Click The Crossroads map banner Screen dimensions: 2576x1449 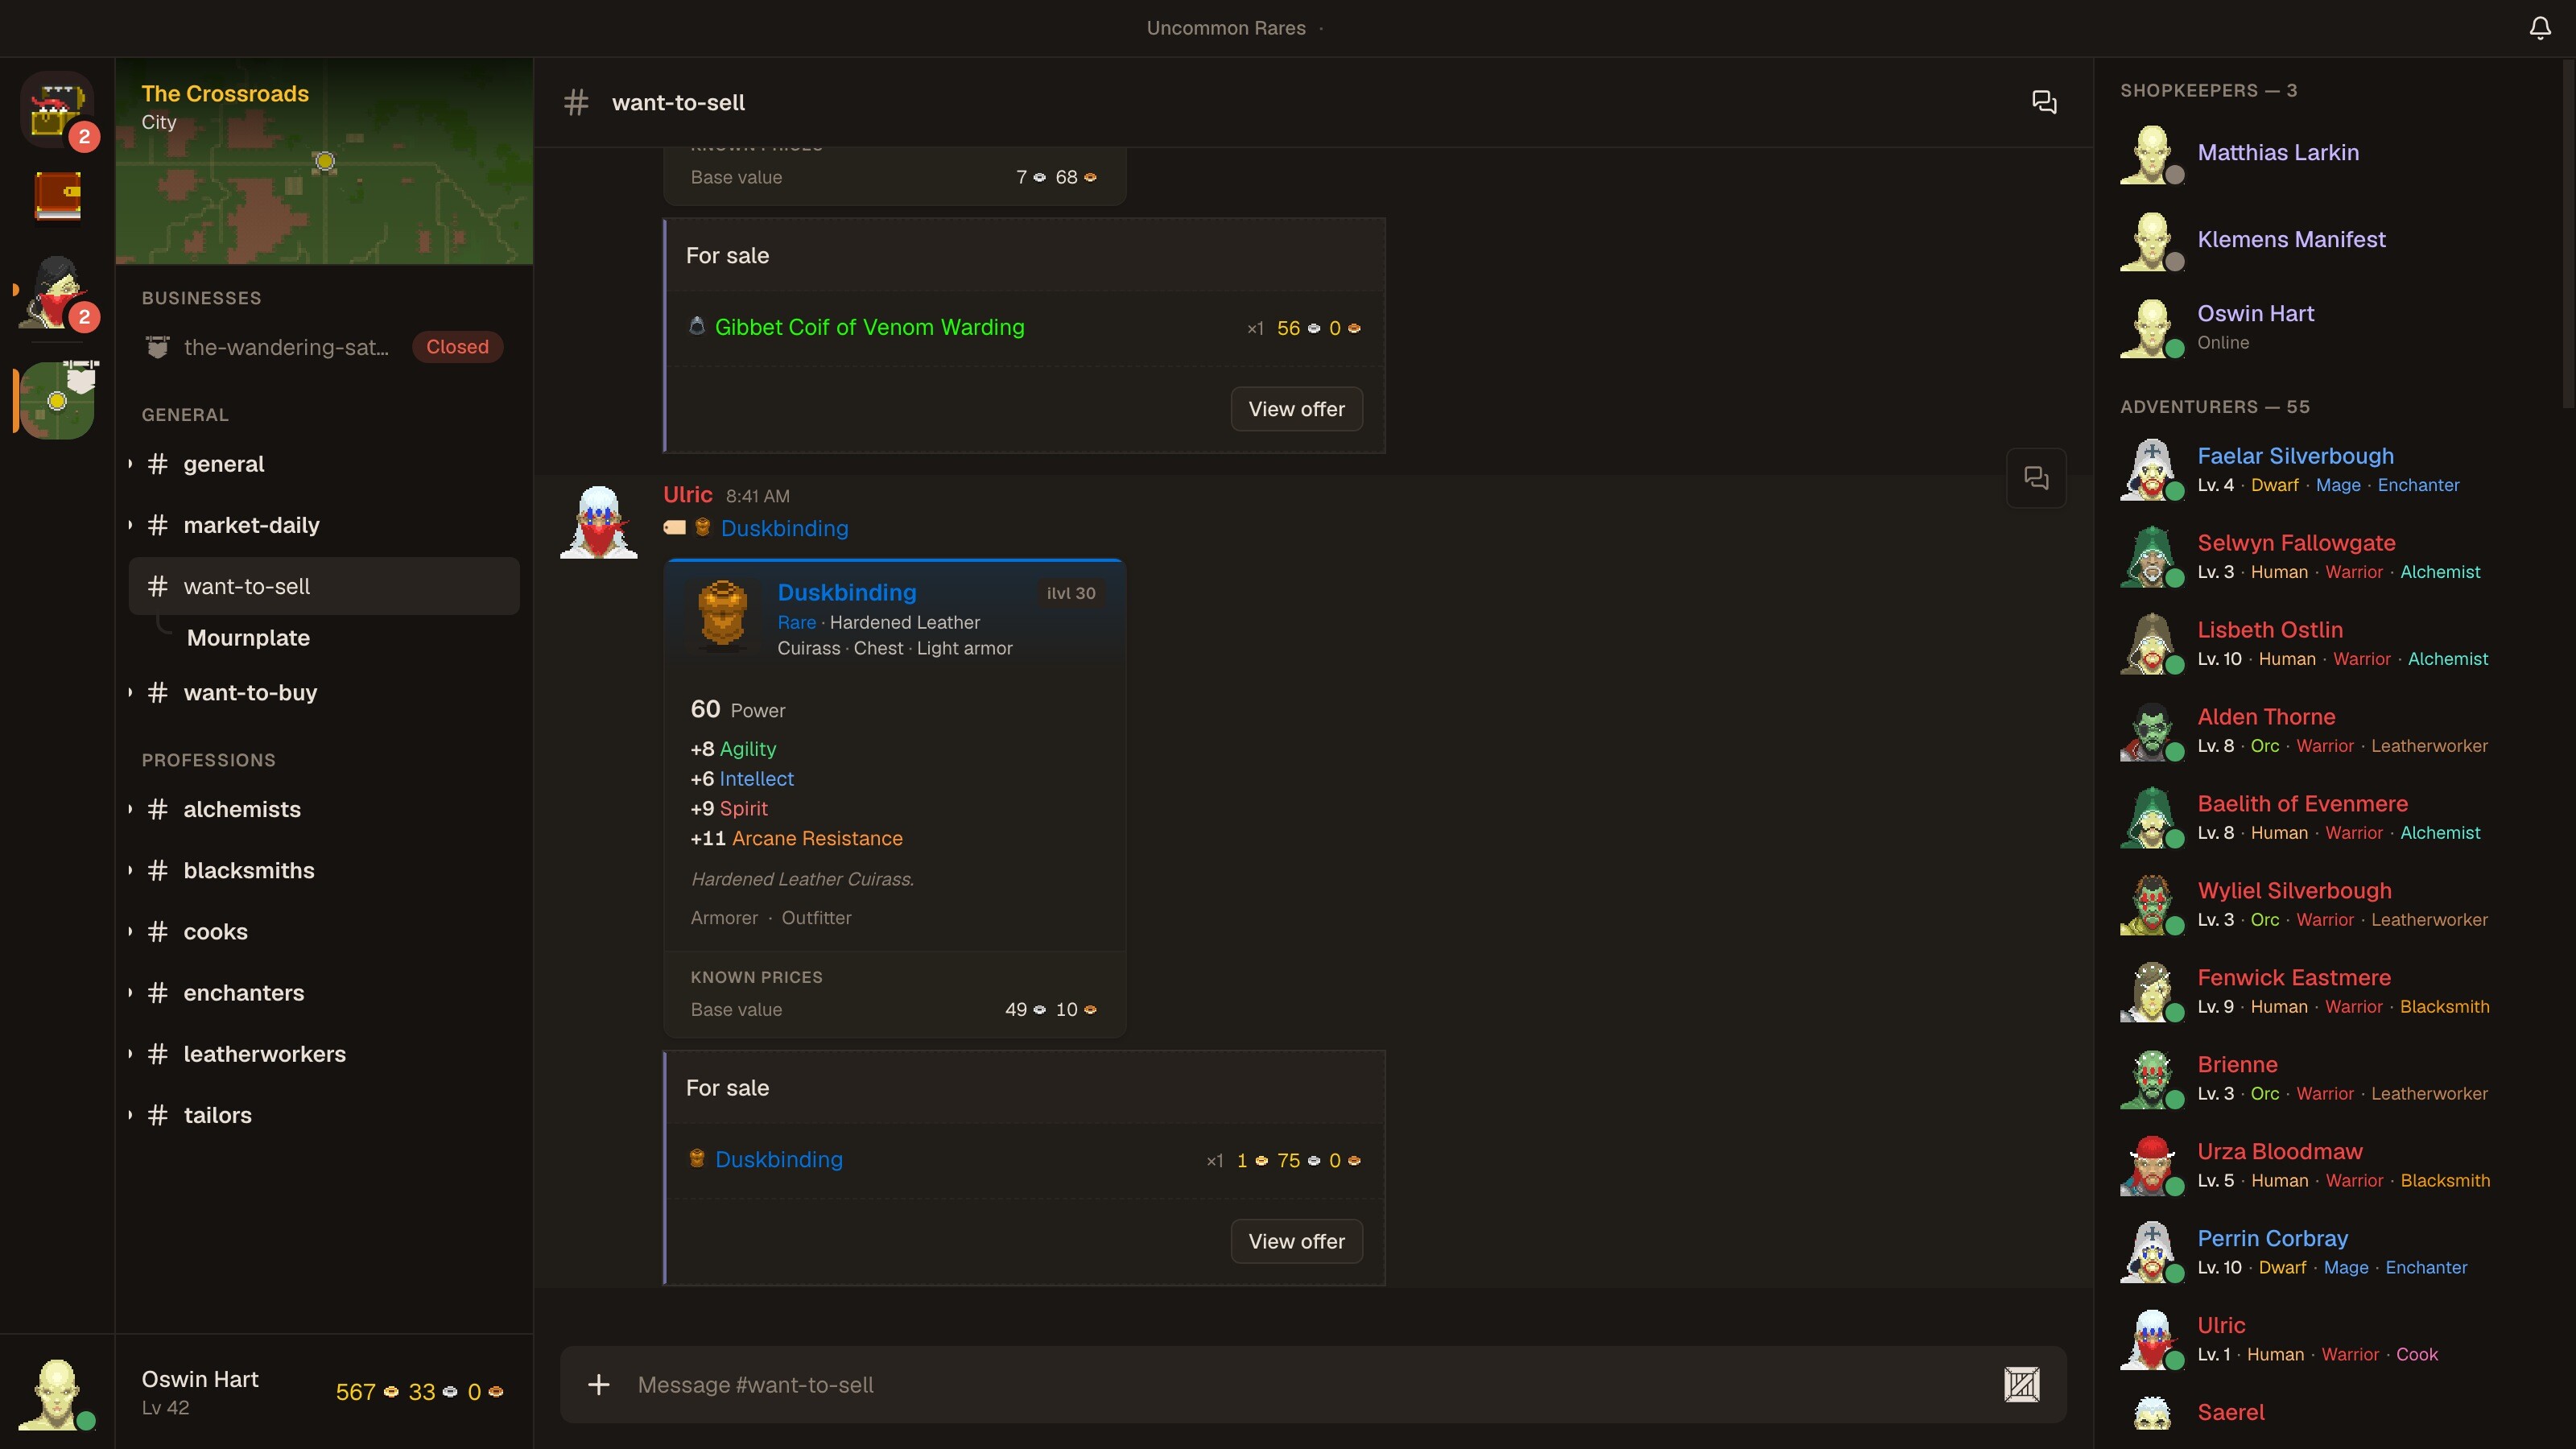coord(324,162)
